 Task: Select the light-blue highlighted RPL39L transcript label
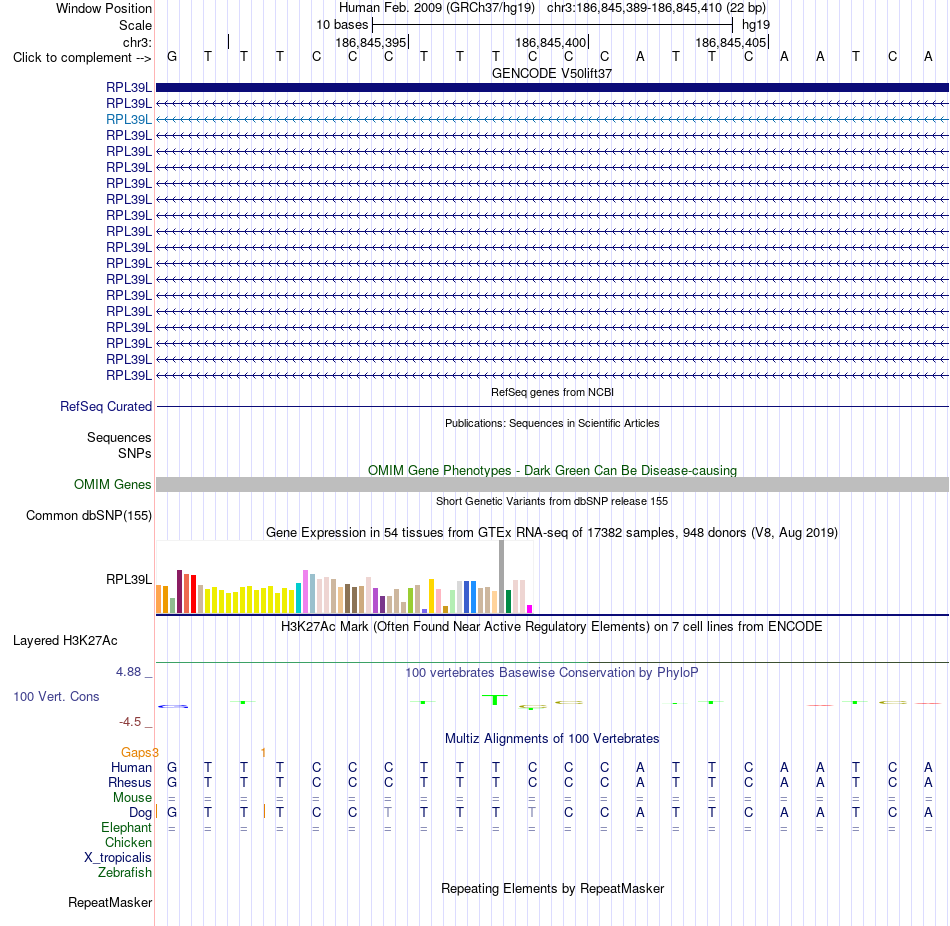click(x=129, y=119)
